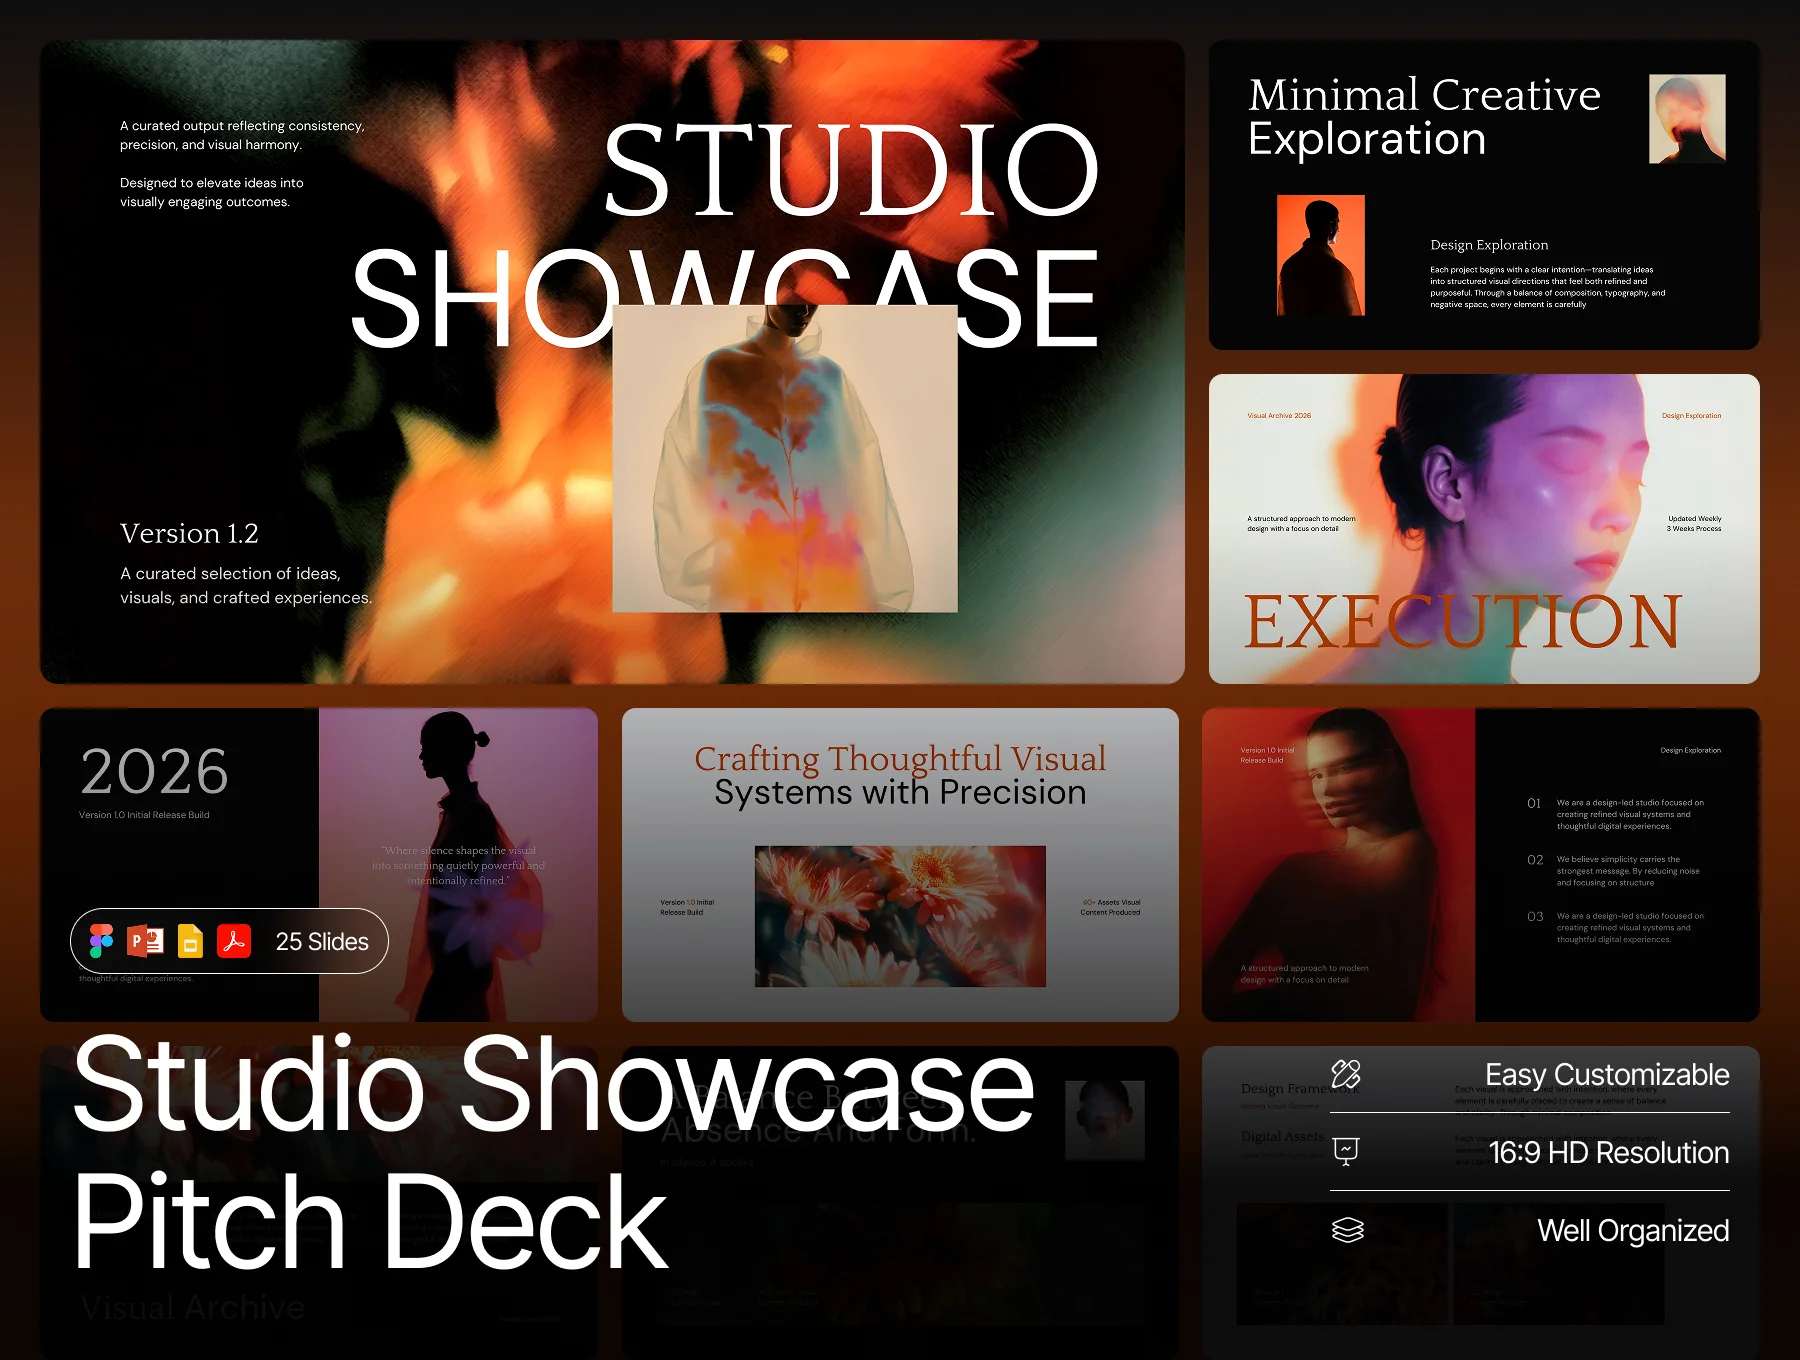Open the red Adobe PDF icon
The width and height of the screenshot is (1800, 1360).
234,941
